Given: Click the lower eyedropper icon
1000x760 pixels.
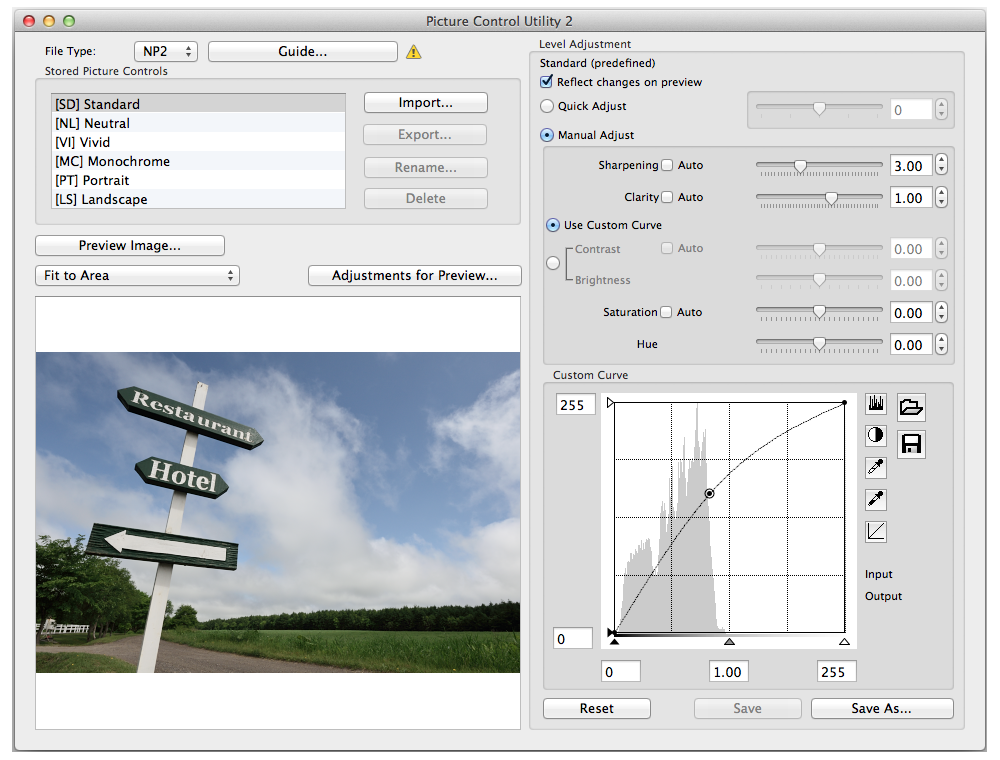Looking at the screenshot, I should (x=876, y=499).
